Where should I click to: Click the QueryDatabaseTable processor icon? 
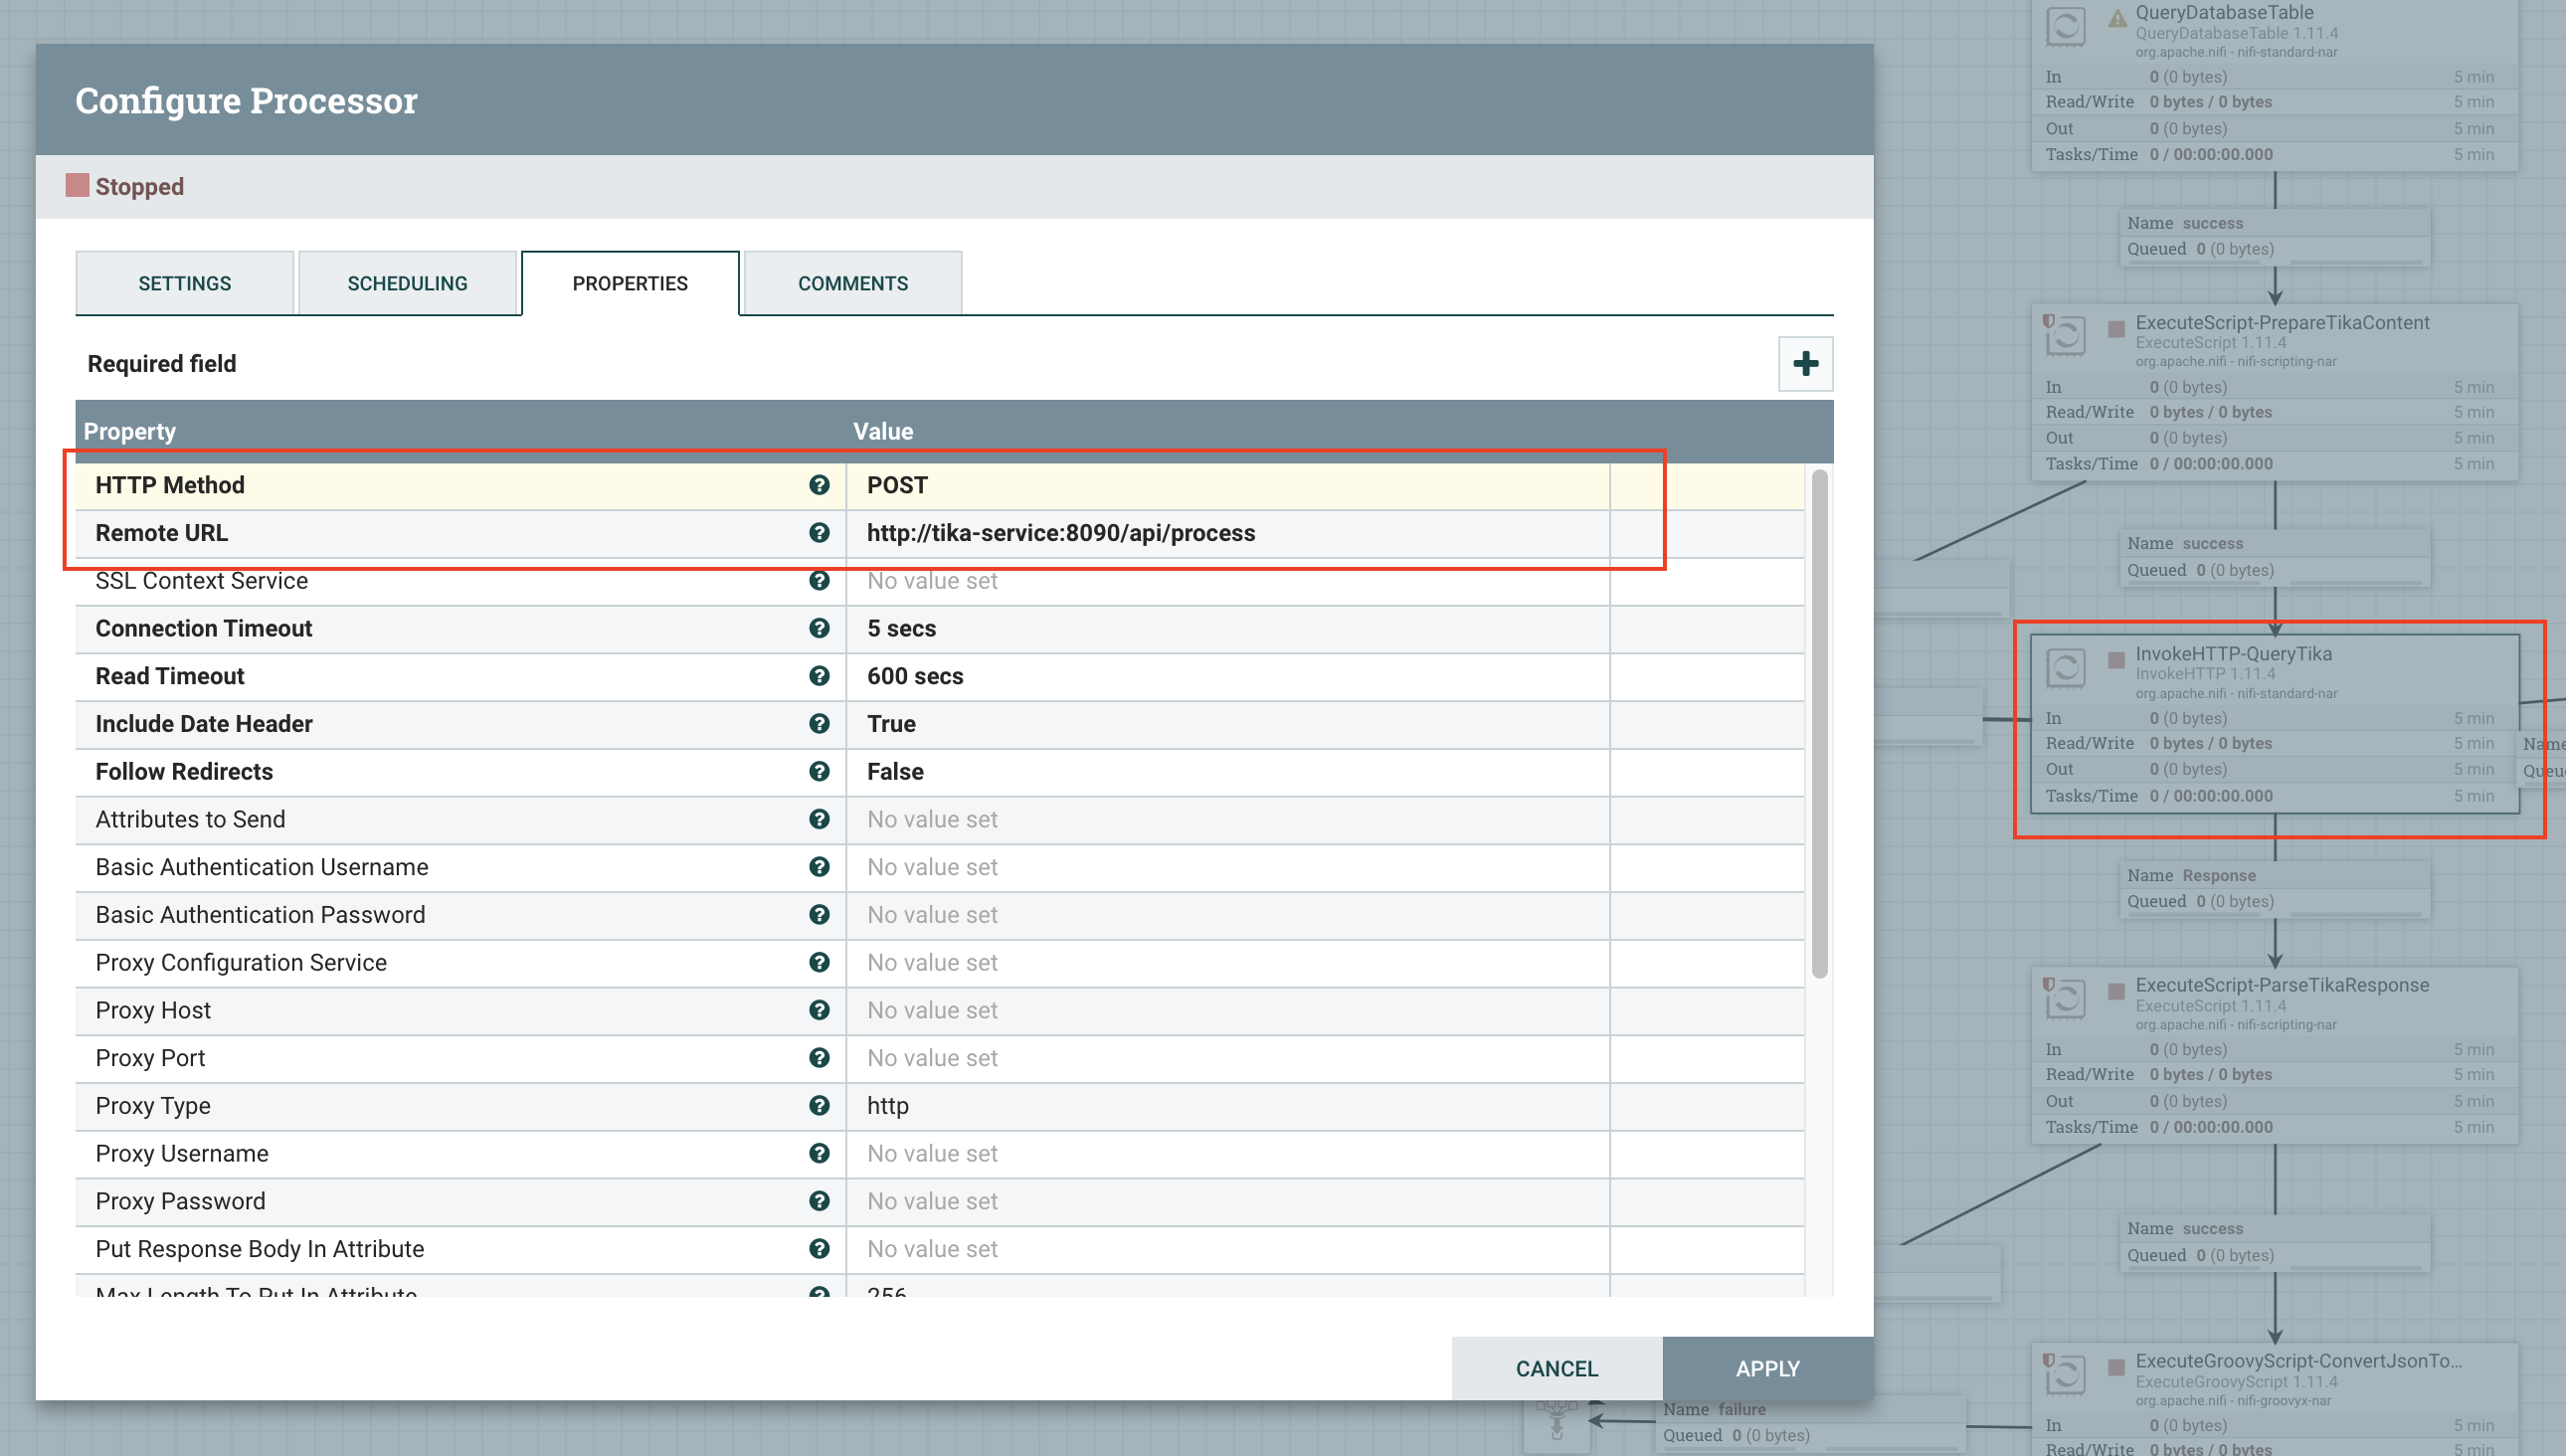2065,26
